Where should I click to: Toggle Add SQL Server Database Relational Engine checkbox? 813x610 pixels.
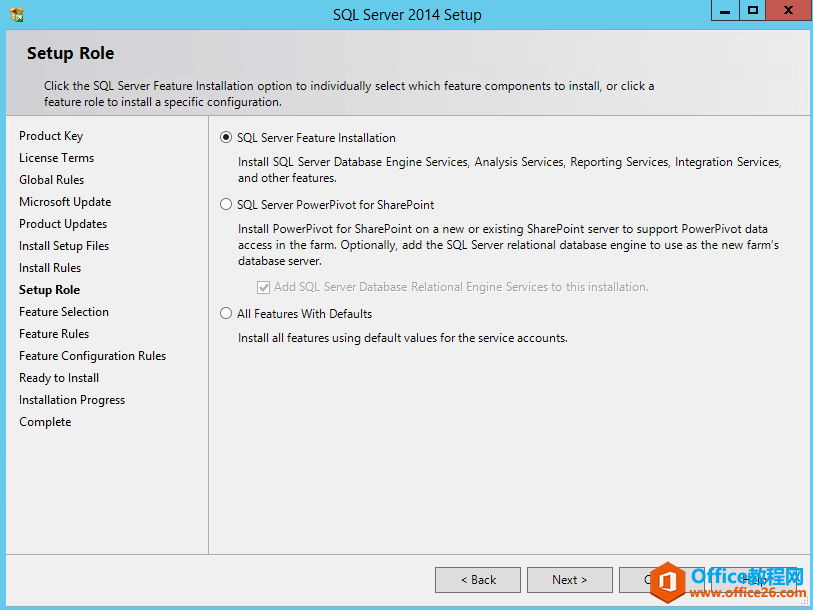[263, 287]
